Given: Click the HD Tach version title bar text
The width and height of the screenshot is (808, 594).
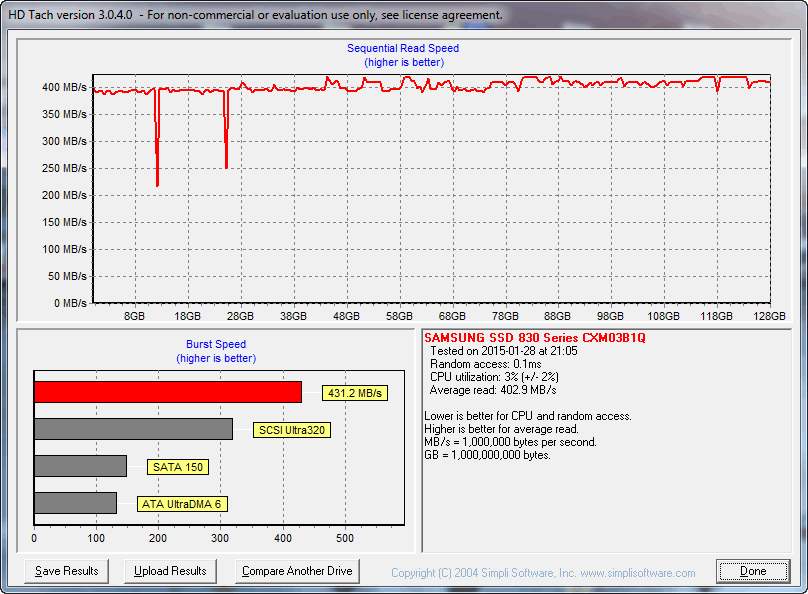Looking at the screenshot, I should coord(255,15).
